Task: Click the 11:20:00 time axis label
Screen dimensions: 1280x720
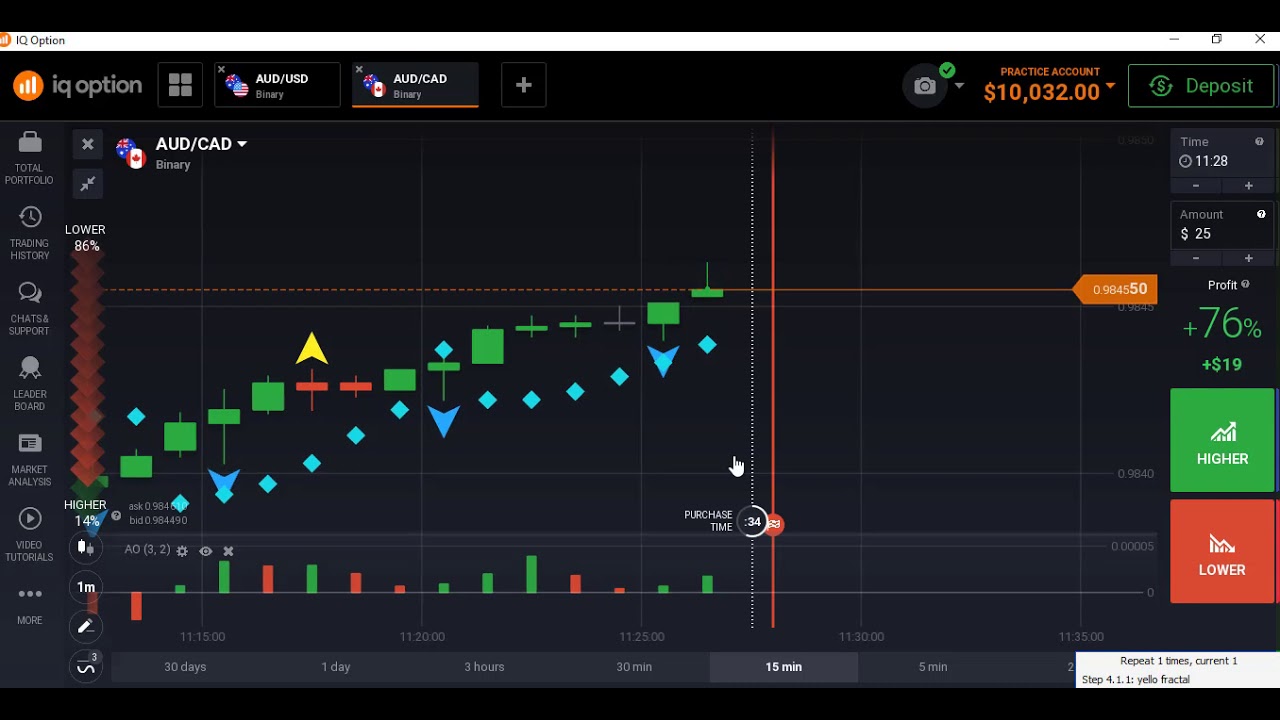Action: click(x=422, y=636)
